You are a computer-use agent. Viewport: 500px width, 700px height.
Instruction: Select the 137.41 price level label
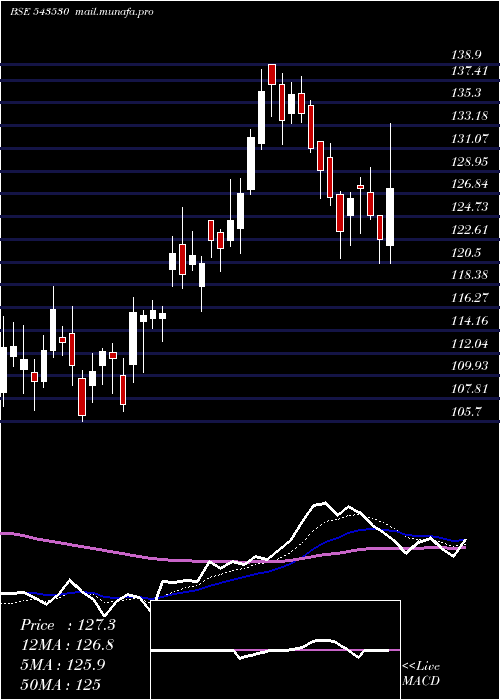pos(469,71)
